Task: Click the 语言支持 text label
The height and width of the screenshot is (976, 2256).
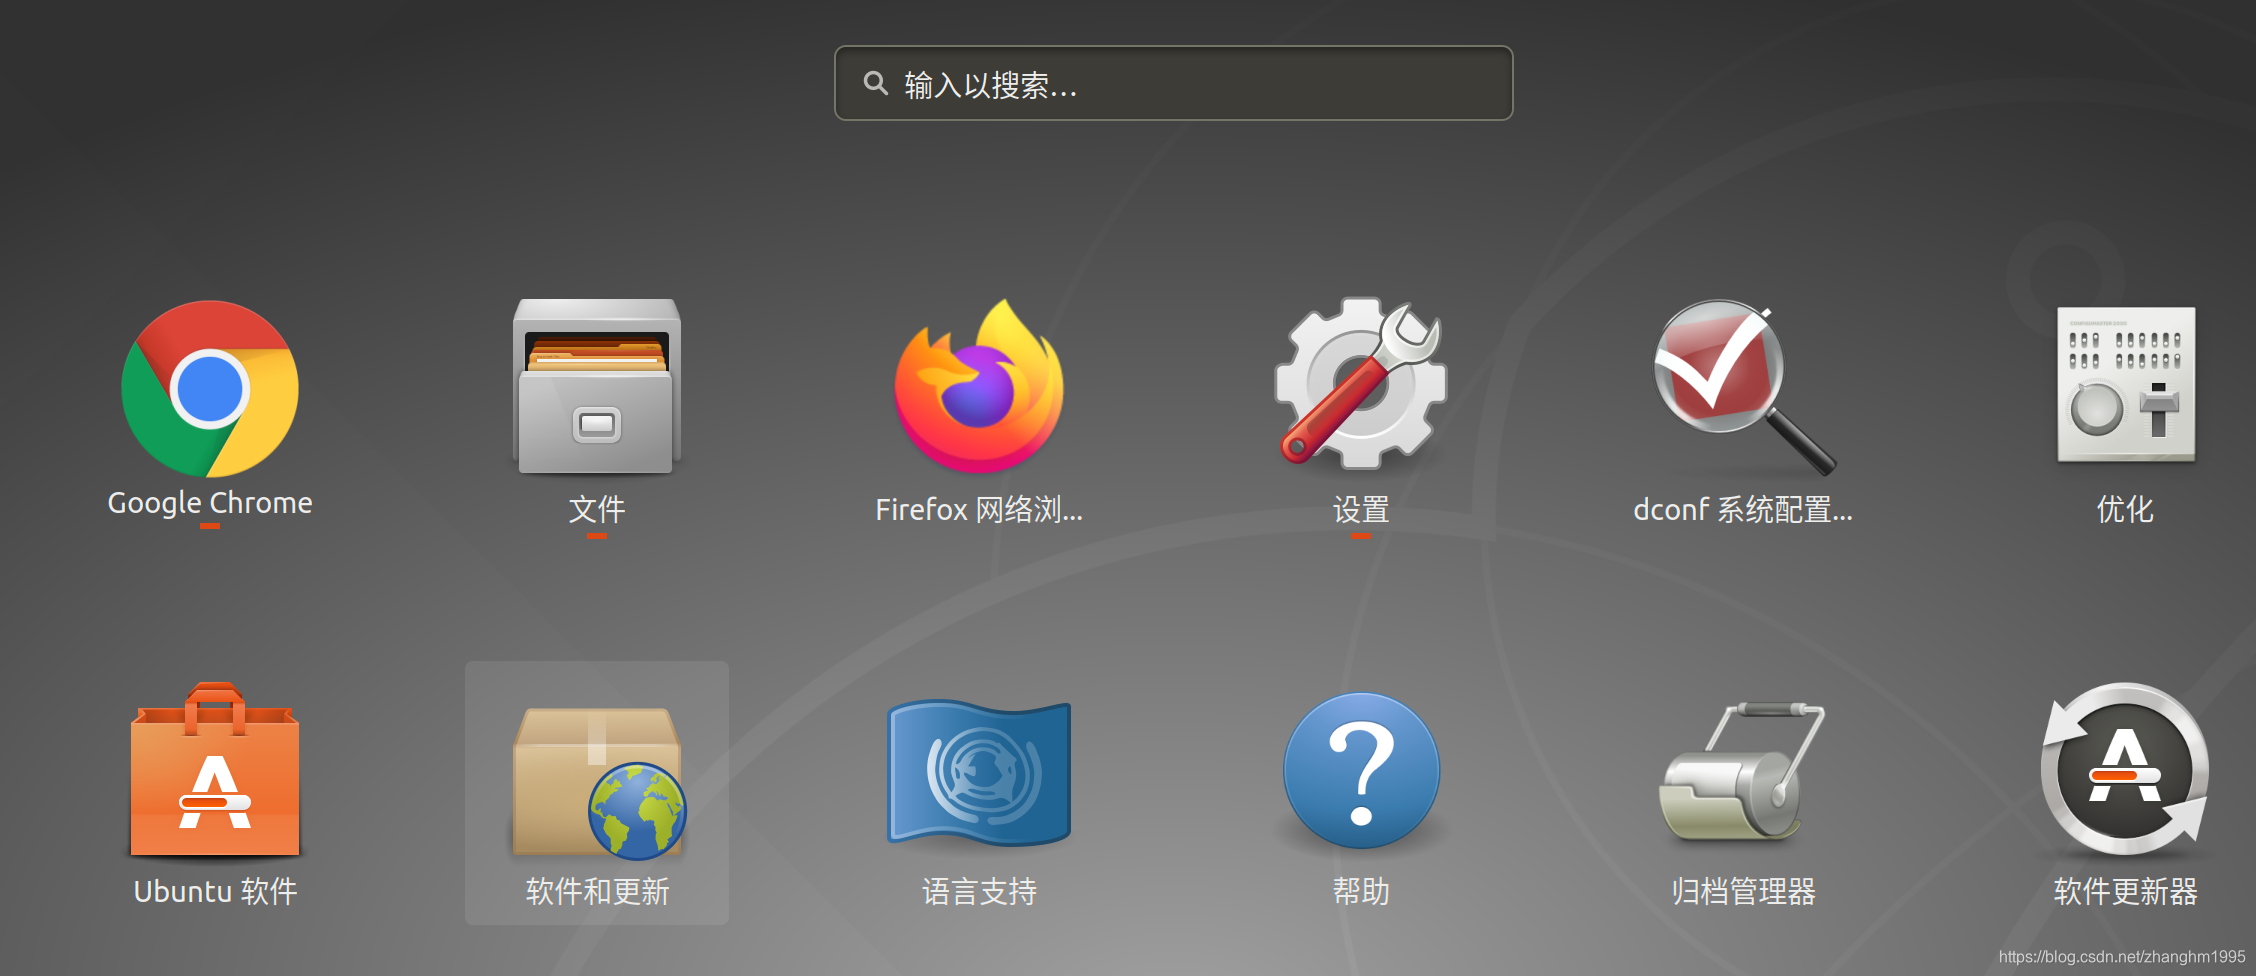Action: click(x=979, y=891)
